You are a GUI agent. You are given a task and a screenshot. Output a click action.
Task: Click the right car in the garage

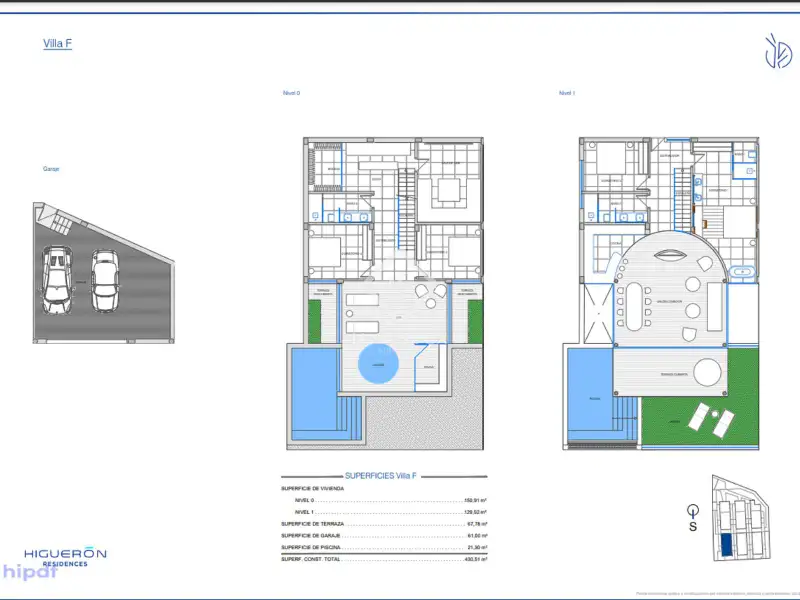click(x=105, y=279)
